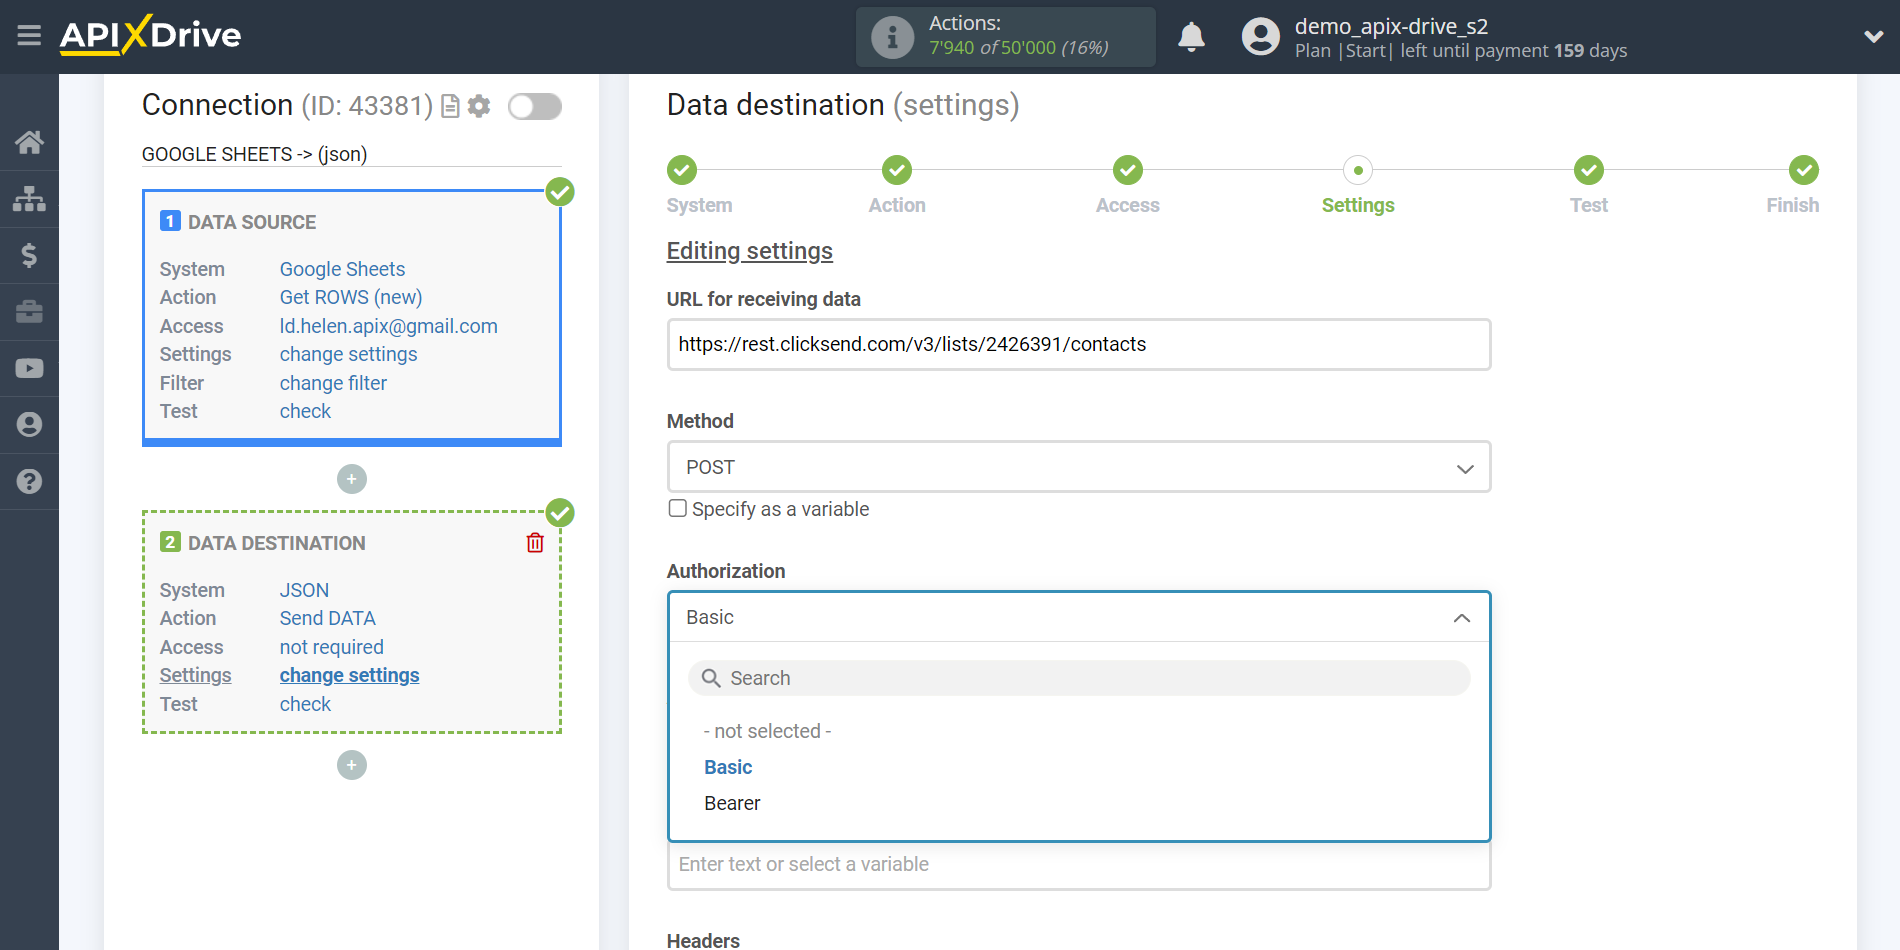
Task: Add step after Data Destination block
Action: point(352,765)
